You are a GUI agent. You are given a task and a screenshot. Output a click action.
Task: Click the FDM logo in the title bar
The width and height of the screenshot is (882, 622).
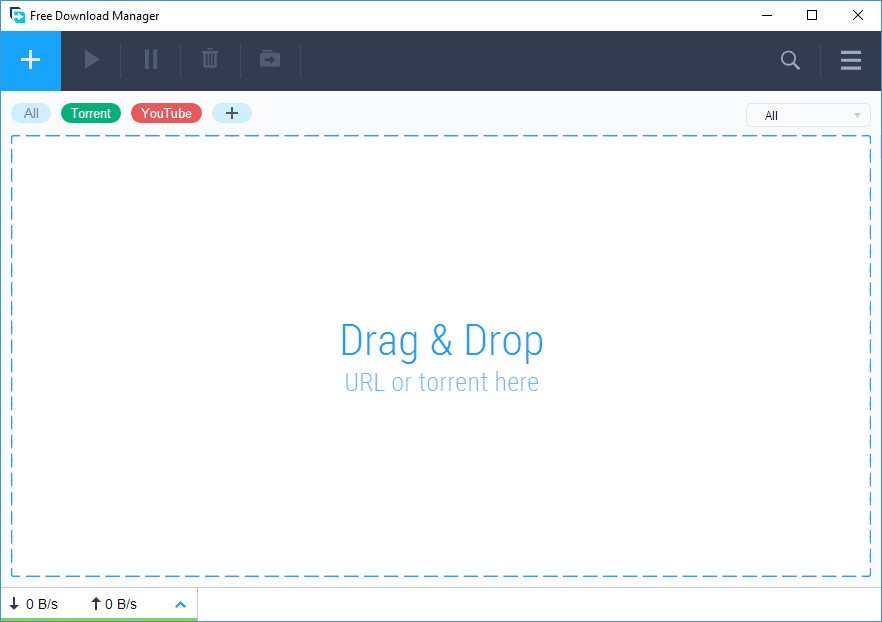pos(14,15)
